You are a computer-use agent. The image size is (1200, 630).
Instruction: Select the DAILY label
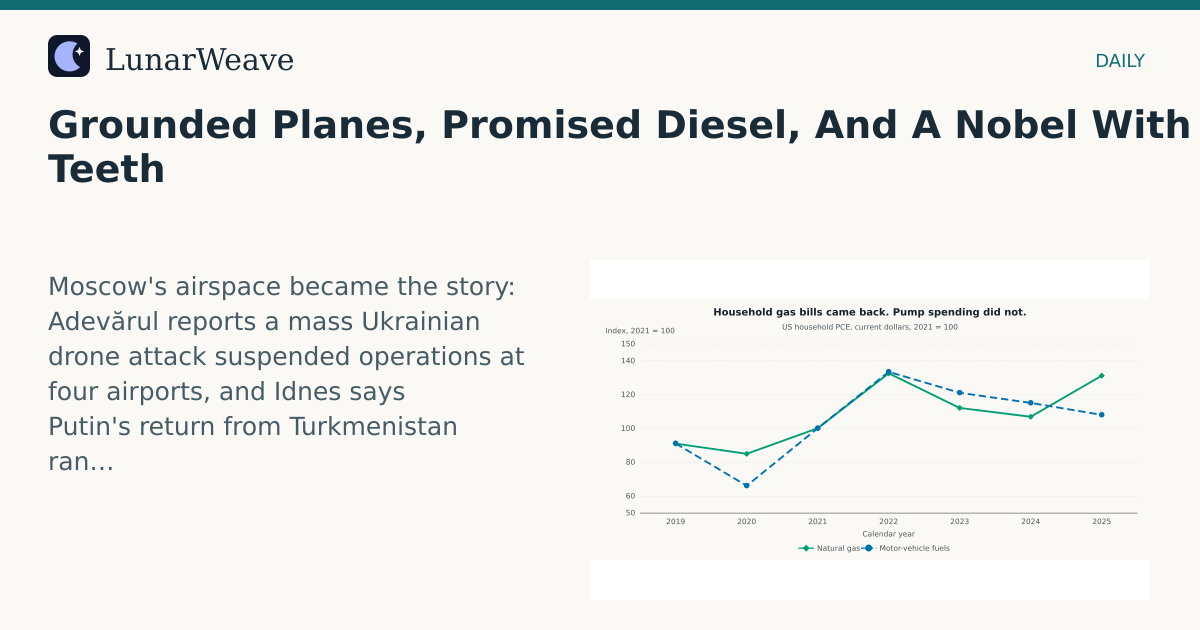coord(1120,61)
